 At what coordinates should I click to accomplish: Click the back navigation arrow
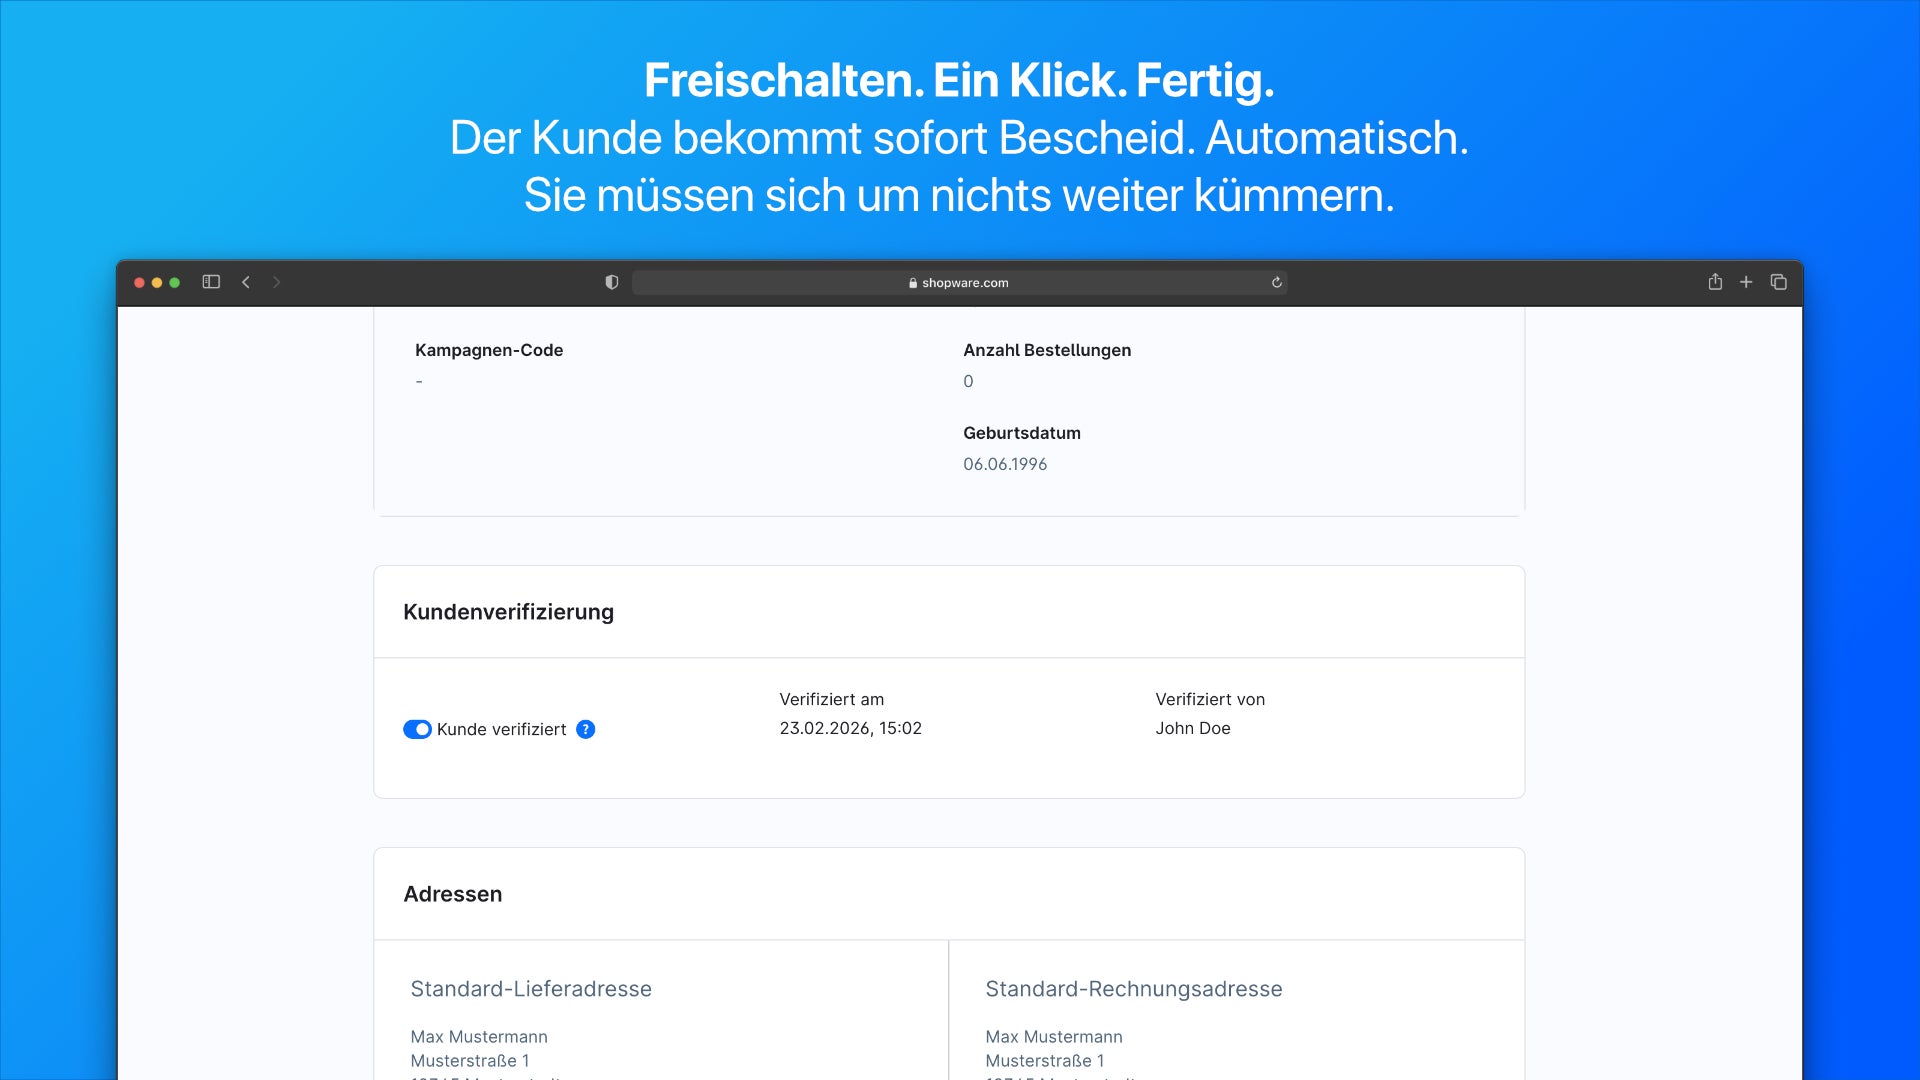(245, 282)
